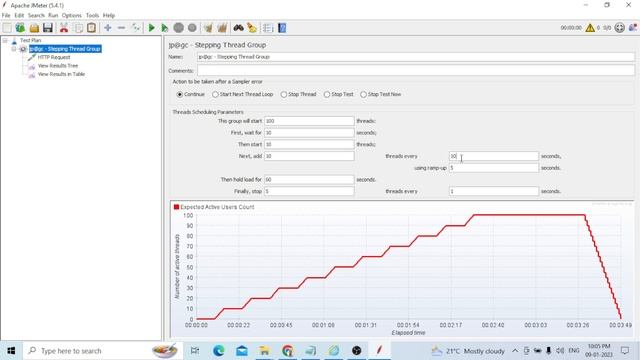The image size is (640, 360).
Task: Click the 'Then start' threads field
Action: 309,144
